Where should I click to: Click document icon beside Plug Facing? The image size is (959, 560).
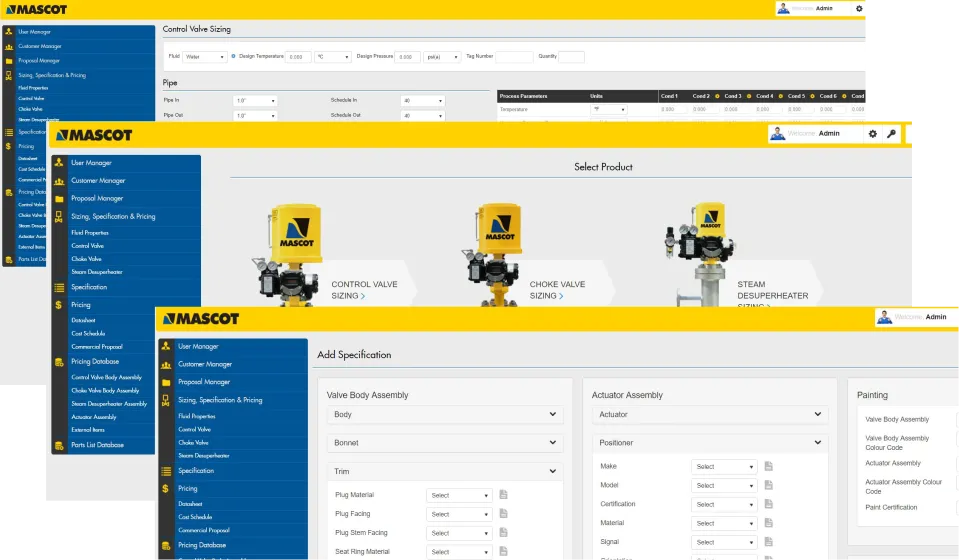point(503,514)
